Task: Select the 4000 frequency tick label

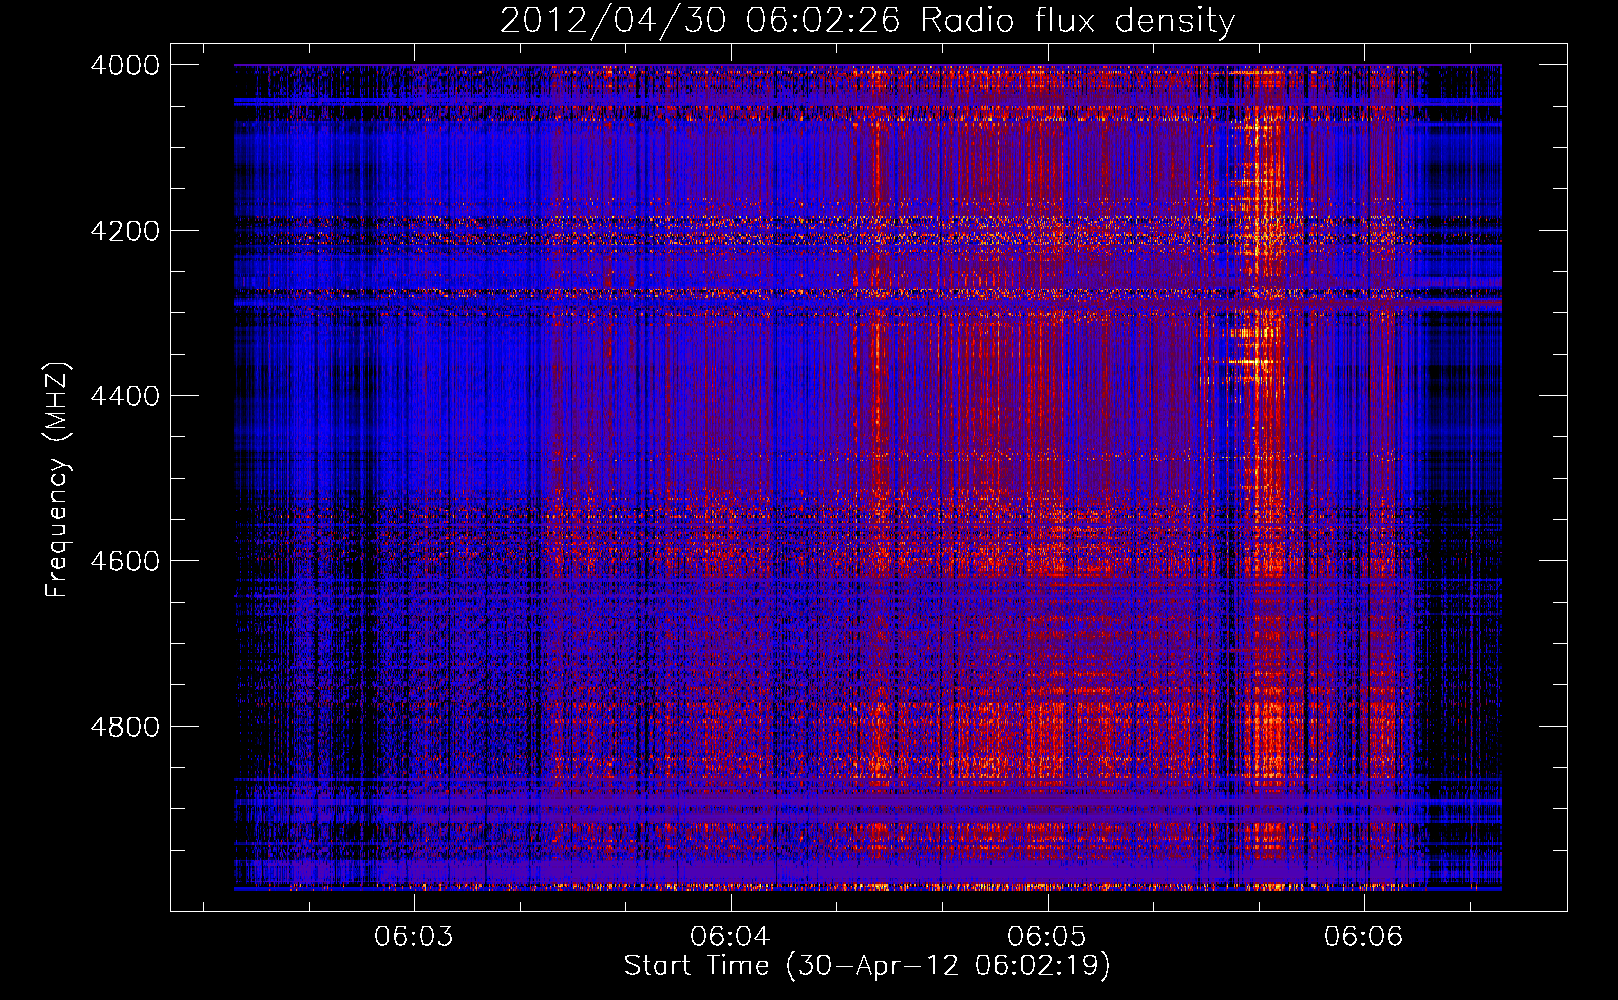Action: (x=125, y=65)
